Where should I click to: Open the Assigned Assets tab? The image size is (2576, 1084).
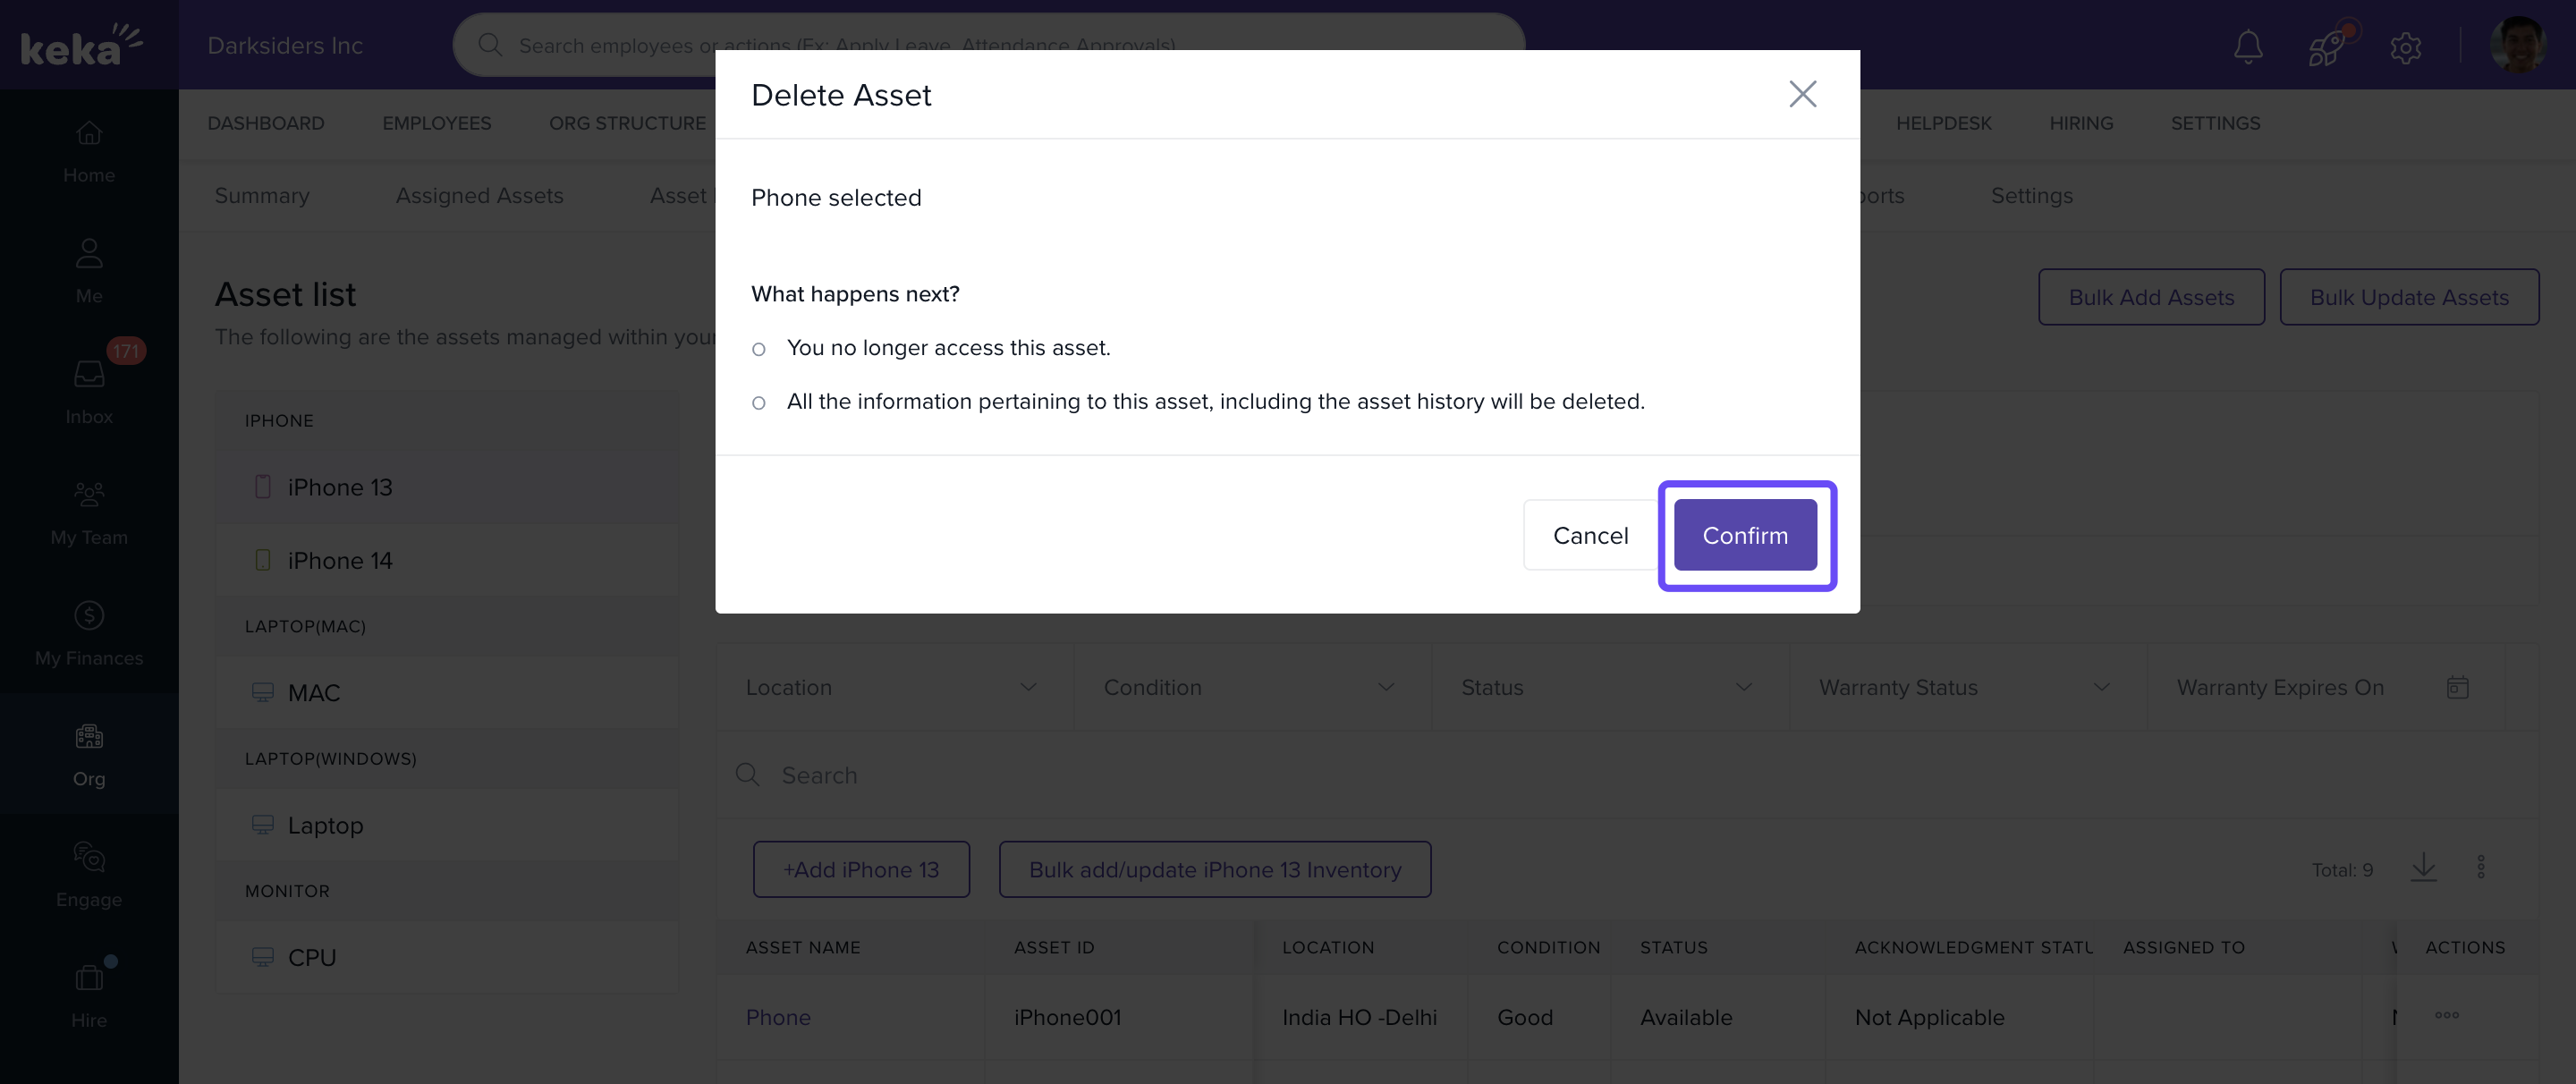[x=479, y=196]
